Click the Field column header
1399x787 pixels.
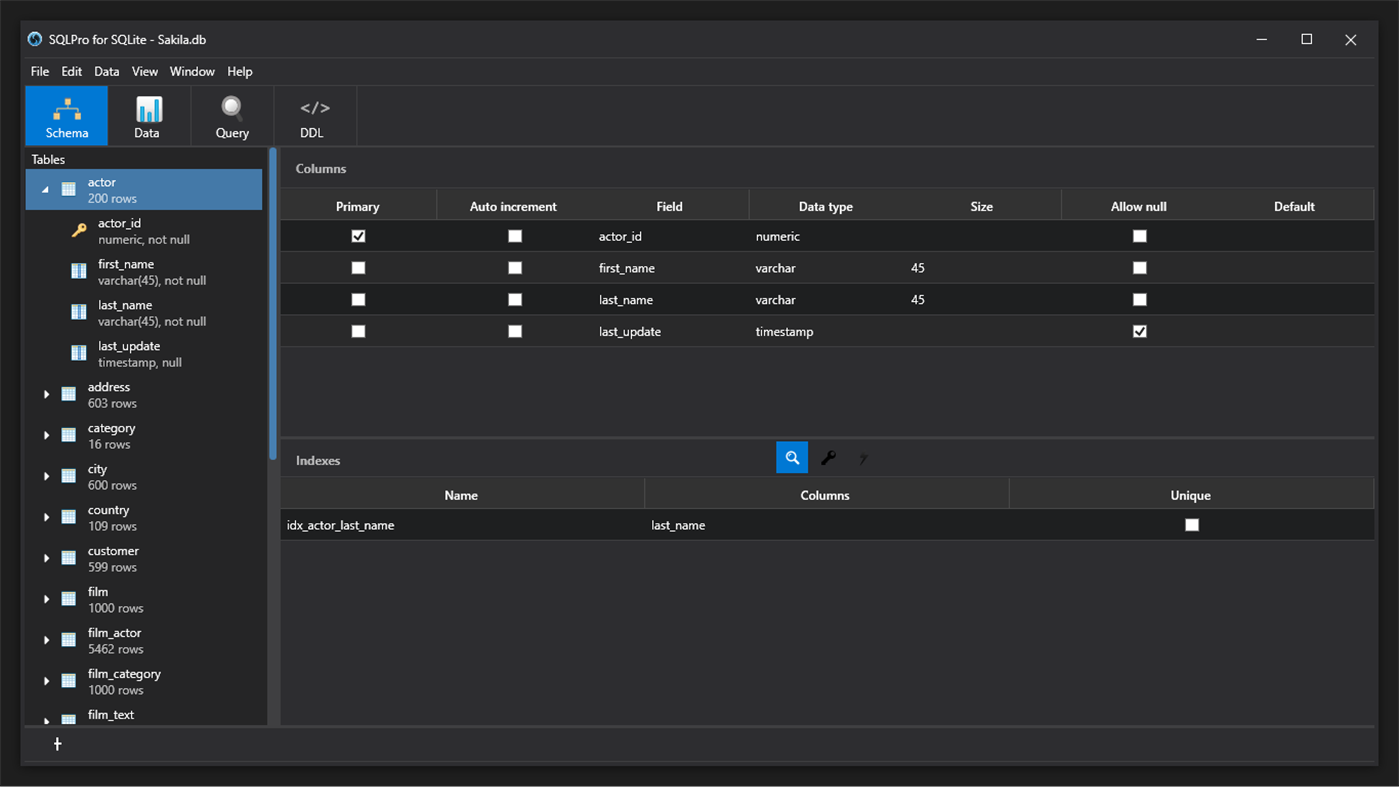pyautogui.click(x=670, y=206)
